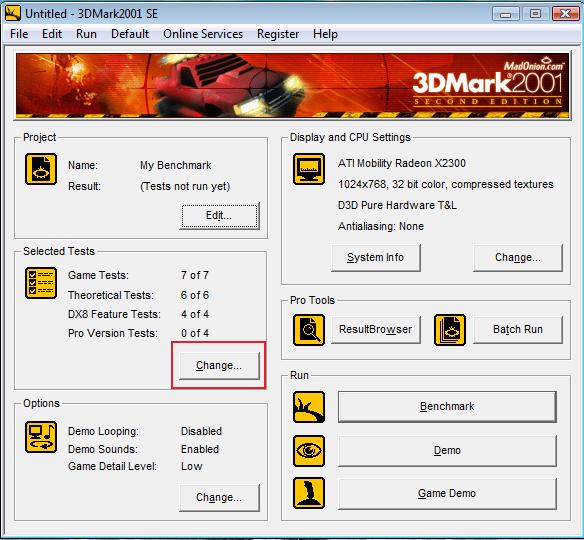Click the Demo eye icon

(309, 451)
